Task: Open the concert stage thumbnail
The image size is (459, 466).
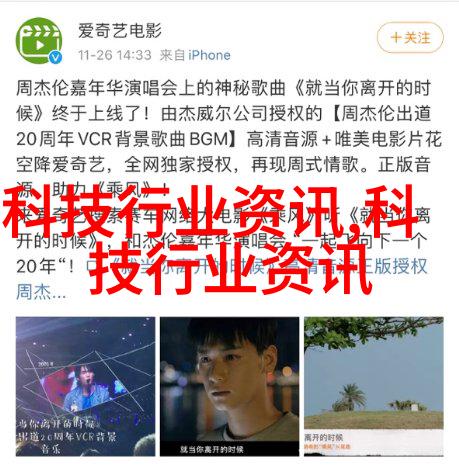Action: click(85, 386)
